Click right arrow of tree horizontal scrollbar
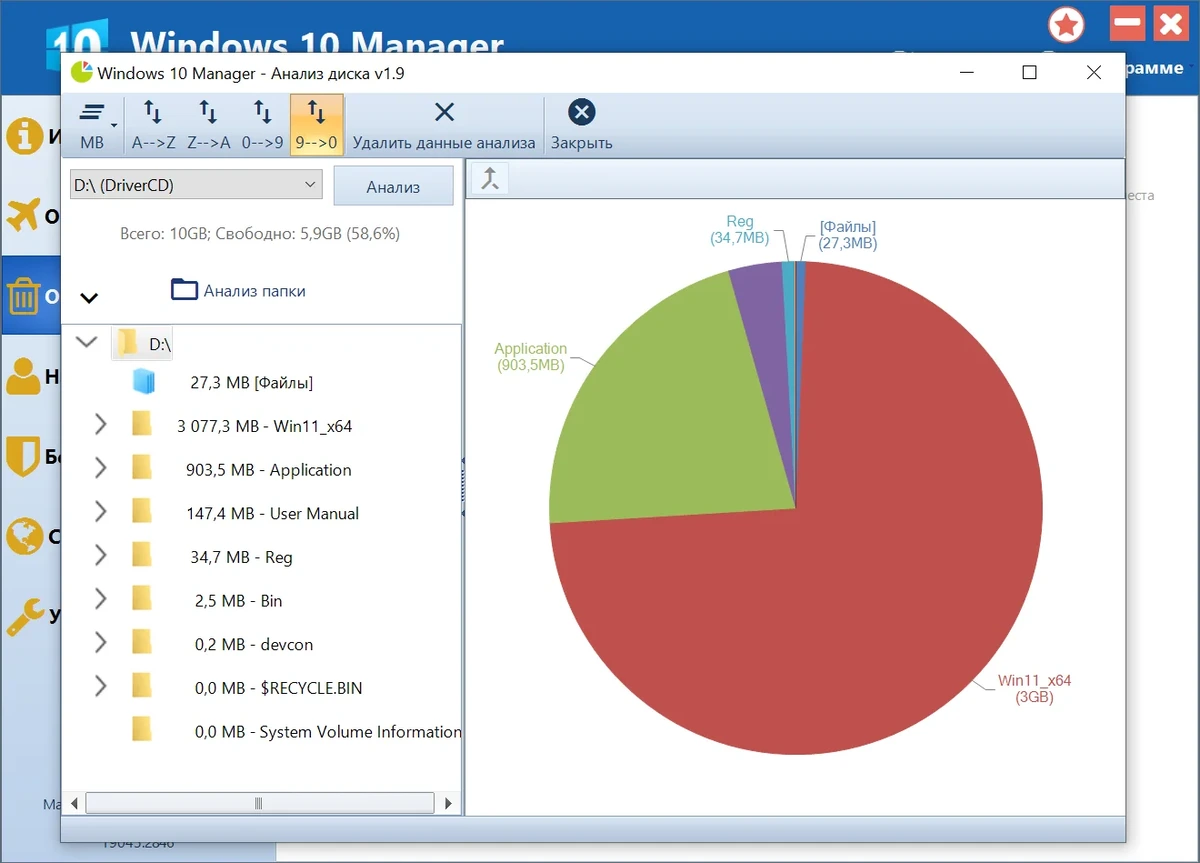Image resolution: width=1200 pixels, height=863 pixels. [x=448, y=803]
